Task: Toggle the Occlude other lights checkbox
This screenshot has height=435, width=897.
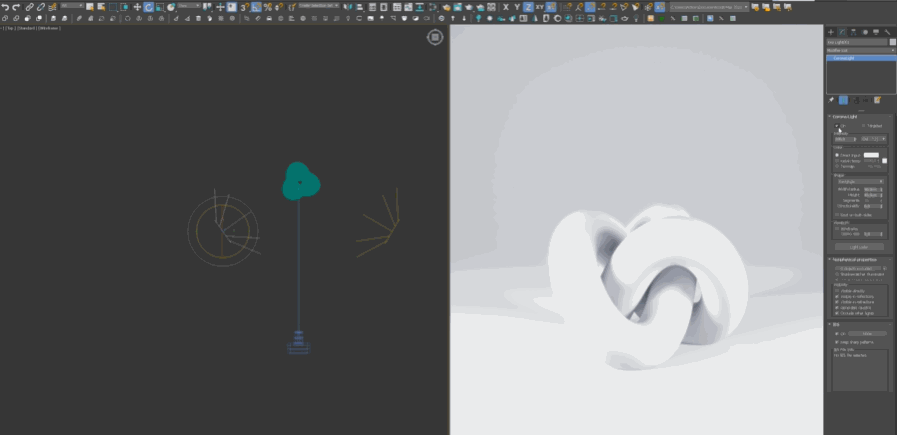Action: (x=837, y=313)
